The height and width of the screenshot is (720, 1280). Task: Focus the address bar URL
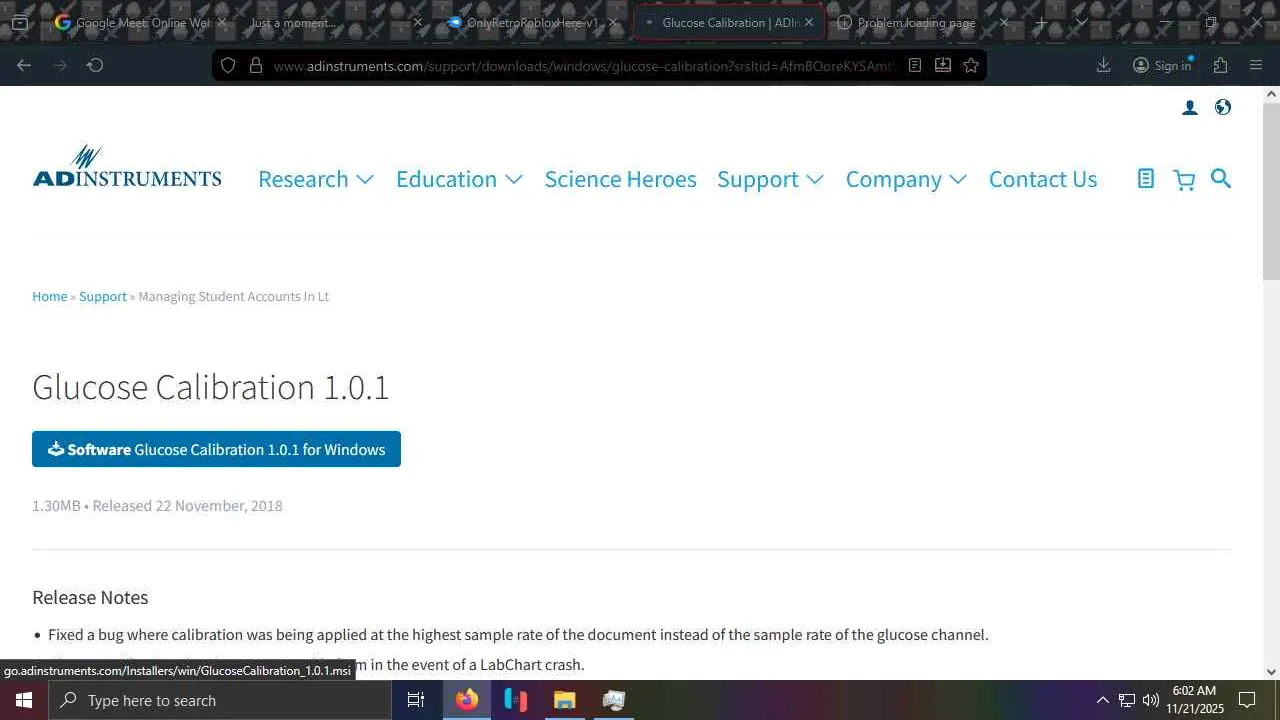coord(583,66)
